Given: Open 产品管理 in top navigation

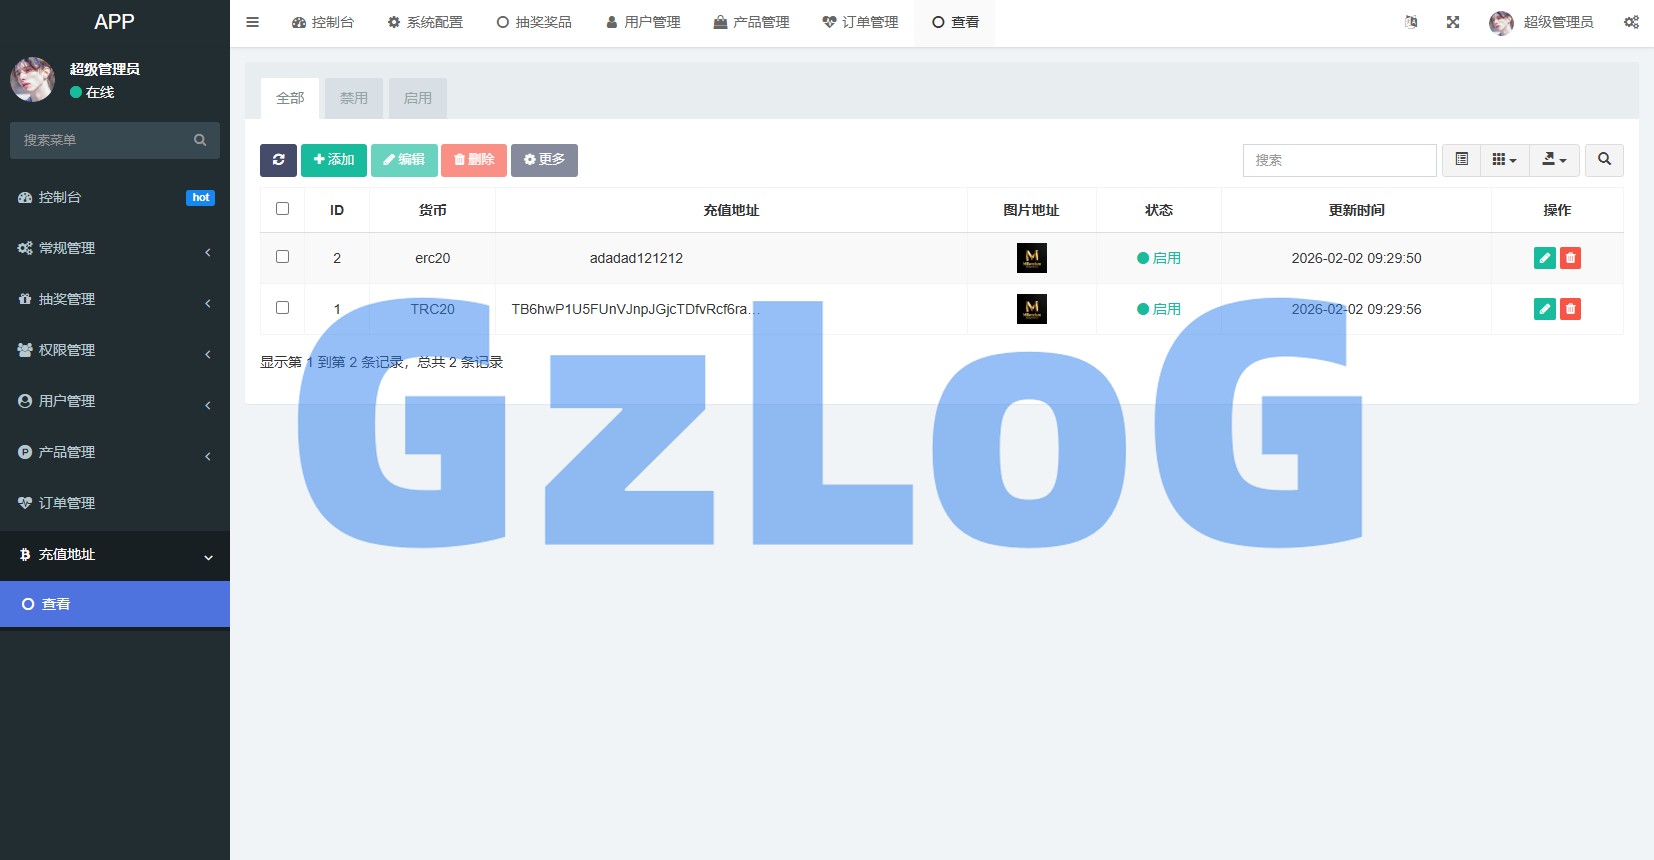Looking at the screenshot, I should [x=752, y=22].
